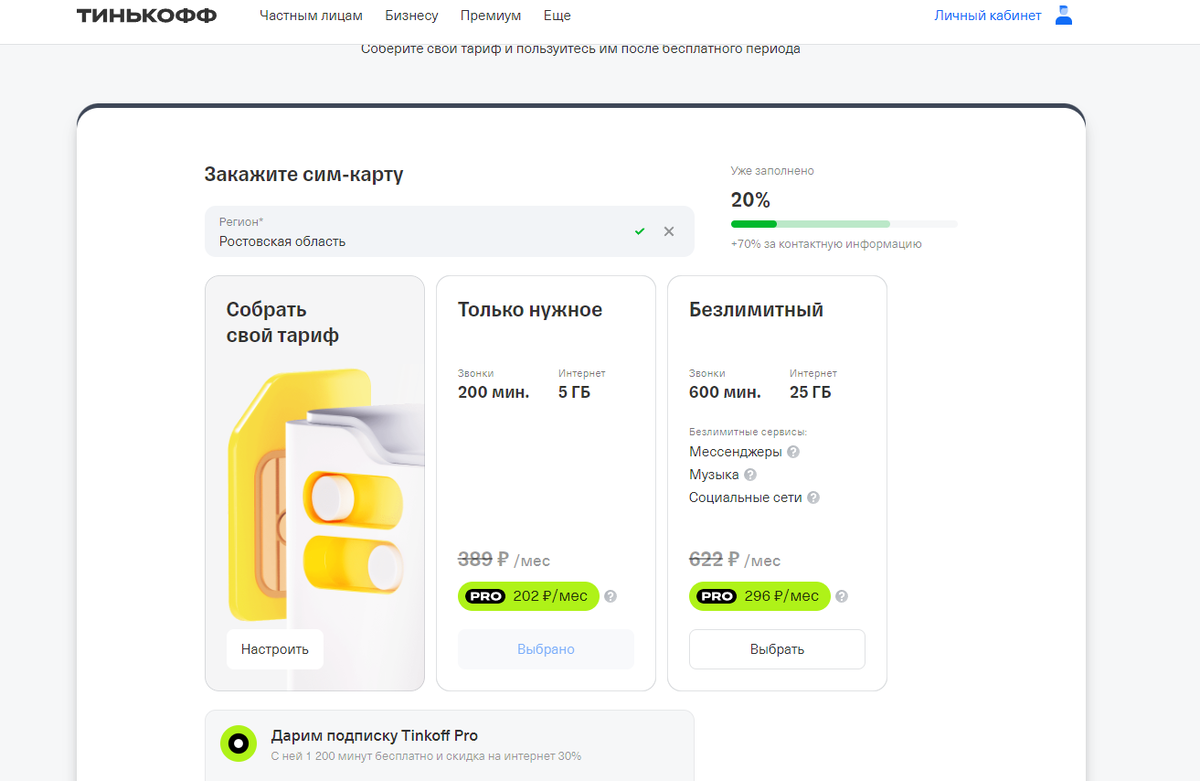Image resolution: width=1200 pixels, height=781 pixels.
Task: Expand the Еще menu
Action: click(557, 16)
